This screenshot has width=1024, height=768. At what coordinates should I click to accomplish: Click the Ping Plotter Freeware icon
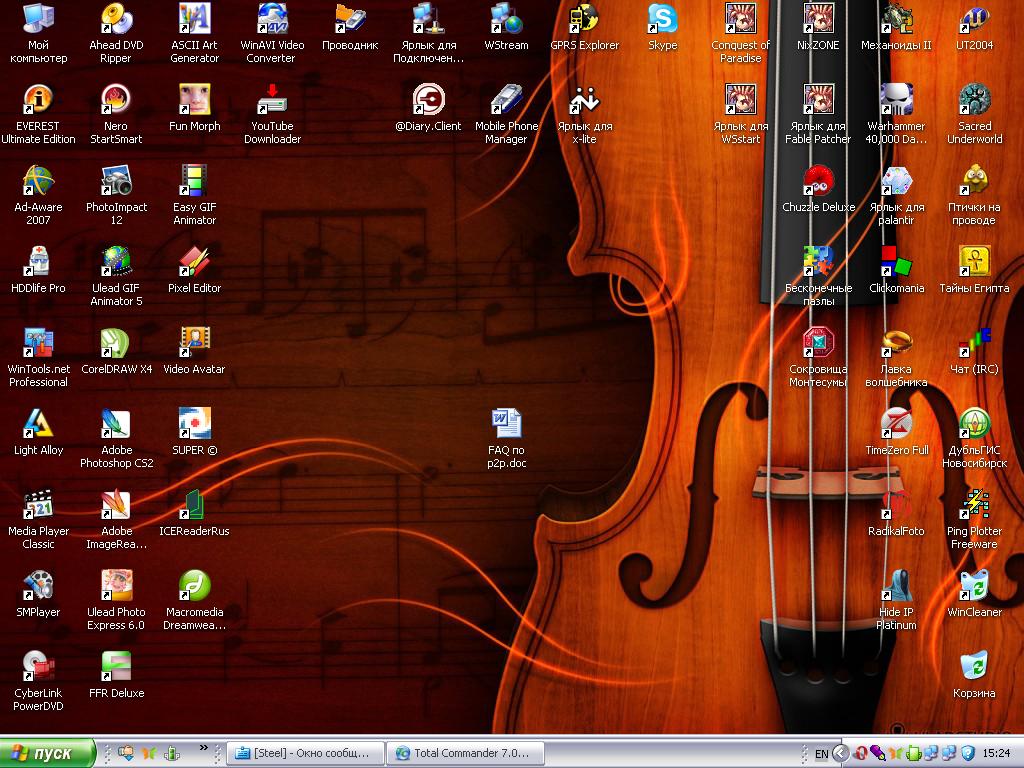click(x=974, y=505)
